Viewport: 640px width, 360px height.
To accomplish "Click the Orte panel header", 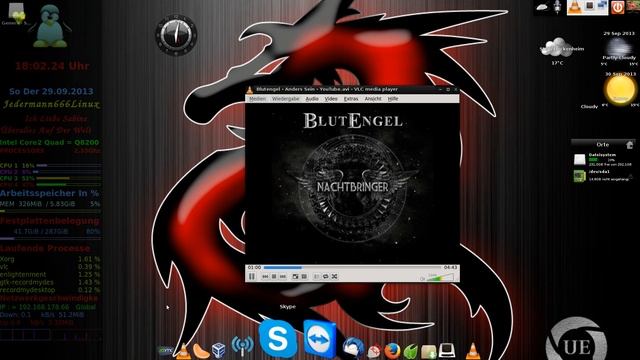I will 602,144.
